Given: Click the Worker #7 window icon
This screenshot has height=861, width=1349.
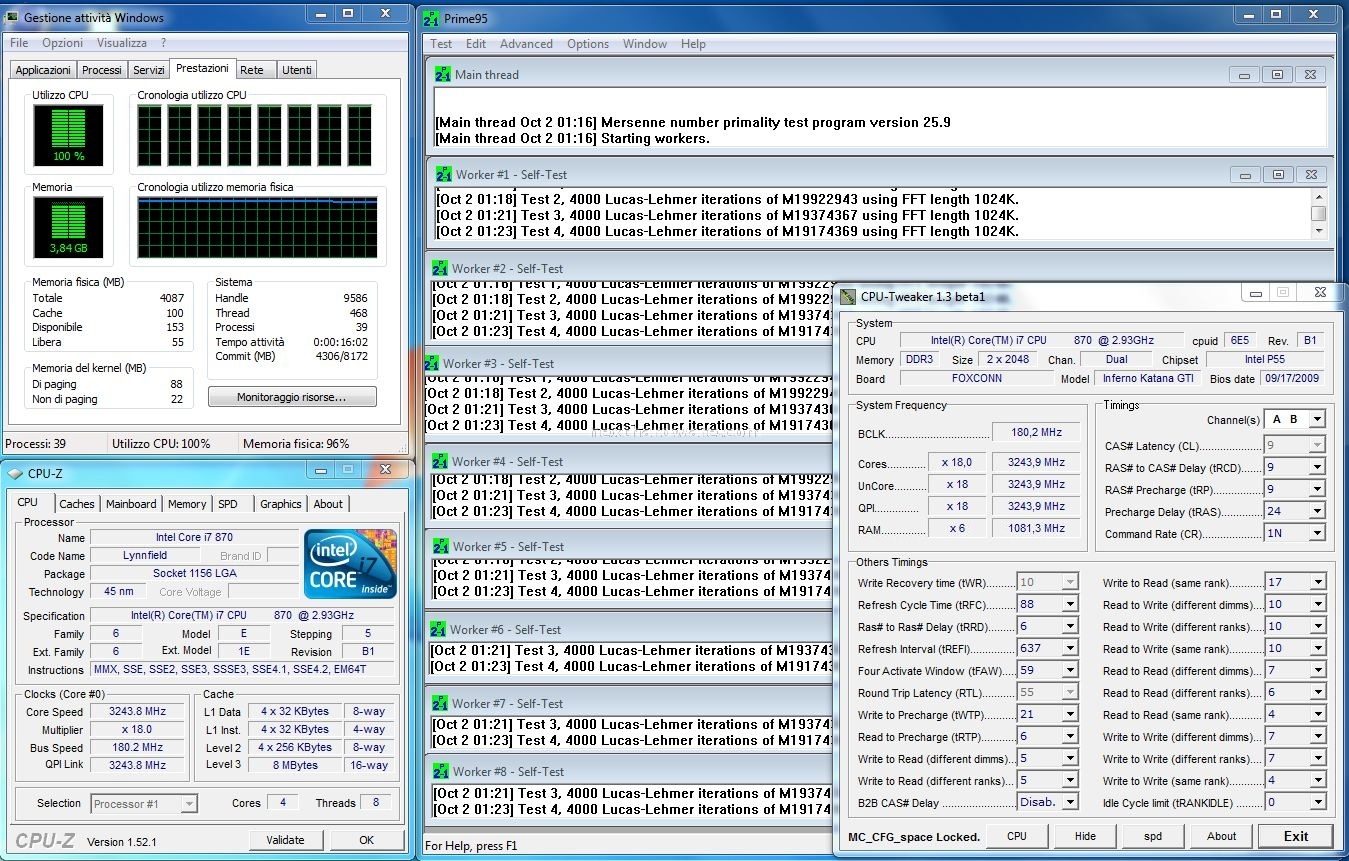Looking at the screenshot, I should tap(441, 703).
